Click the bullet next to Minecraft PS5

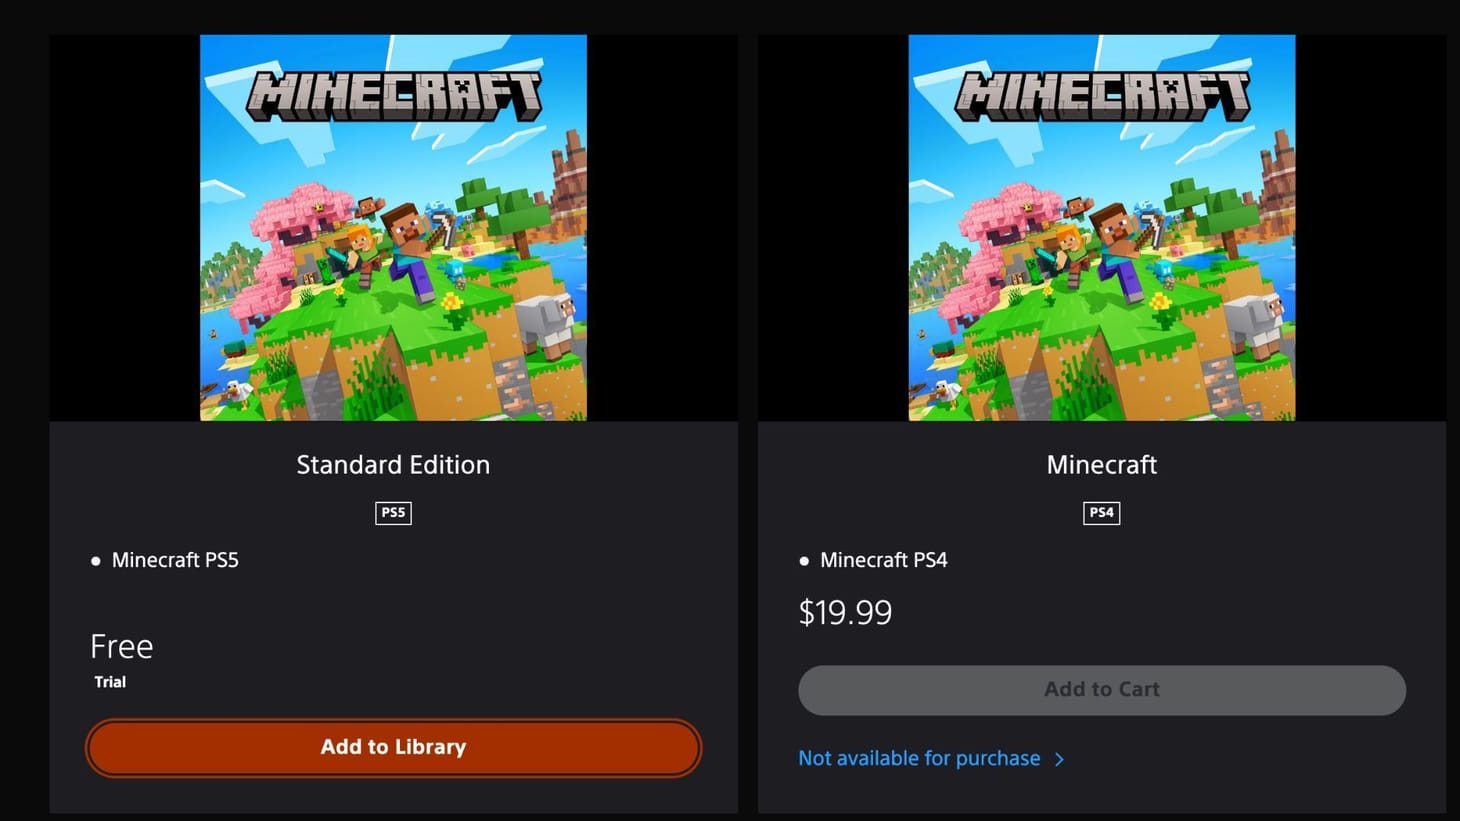96,560
